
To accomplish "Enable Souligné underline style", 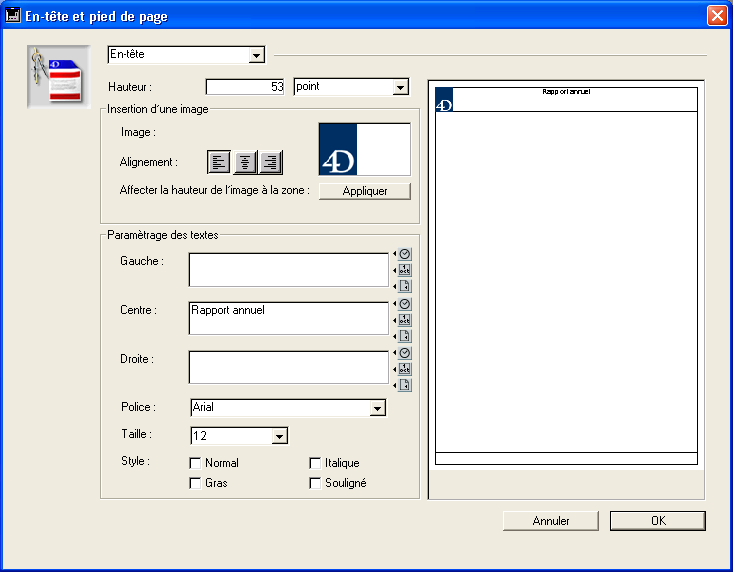I will (x=316, y=483).
